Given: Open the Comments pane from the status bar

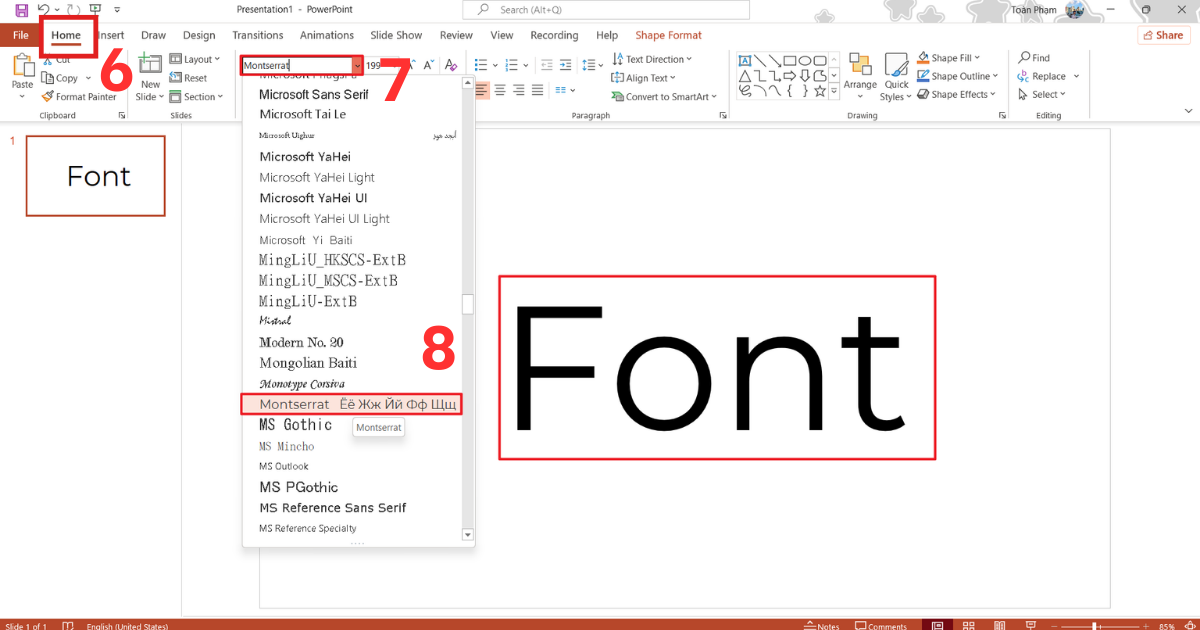Looking at the screenshot, I should pyautogui.click(x=880, y=626).
